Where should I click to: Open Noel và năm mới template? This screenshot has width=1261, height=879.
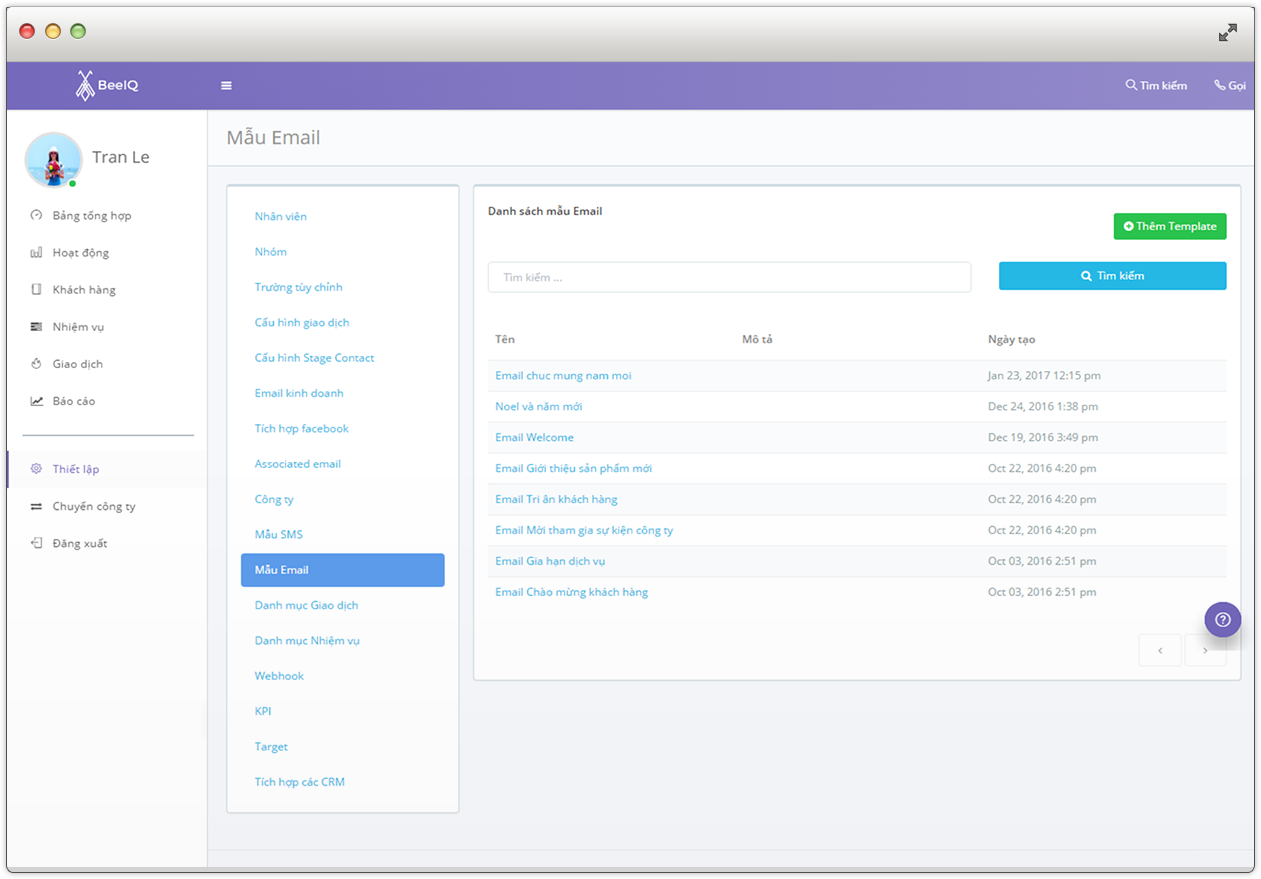coord(538,407)
